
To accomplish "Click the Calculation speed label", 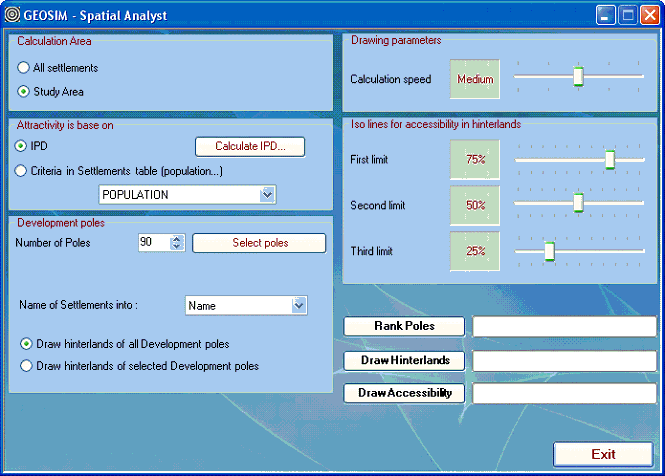I will (391, 79).
